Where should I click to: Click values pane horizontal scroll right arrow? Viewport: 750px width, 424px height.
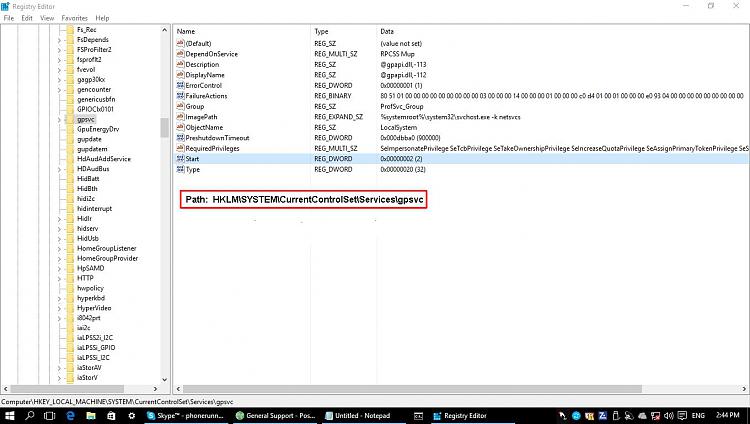pos(744,389)
